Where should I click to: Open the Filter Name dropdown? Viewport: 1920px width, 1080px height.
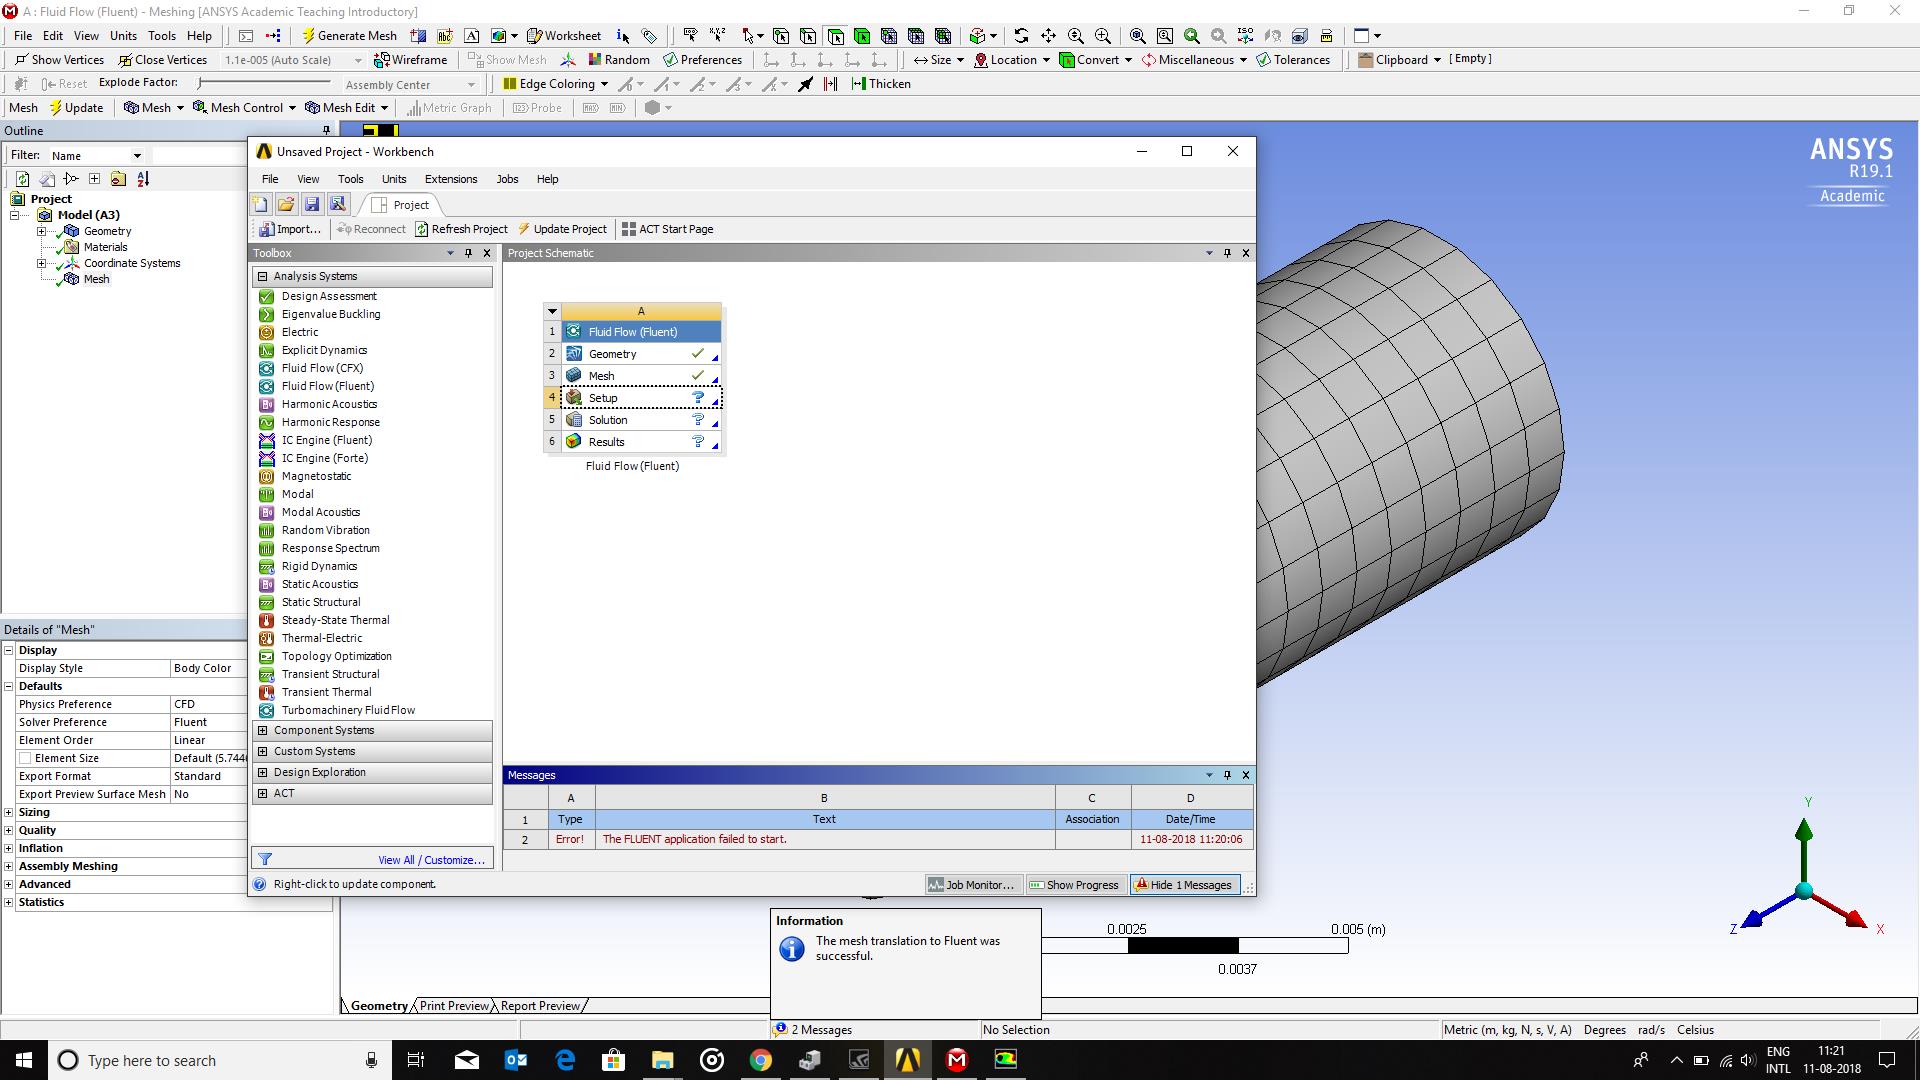coord(137,156)
